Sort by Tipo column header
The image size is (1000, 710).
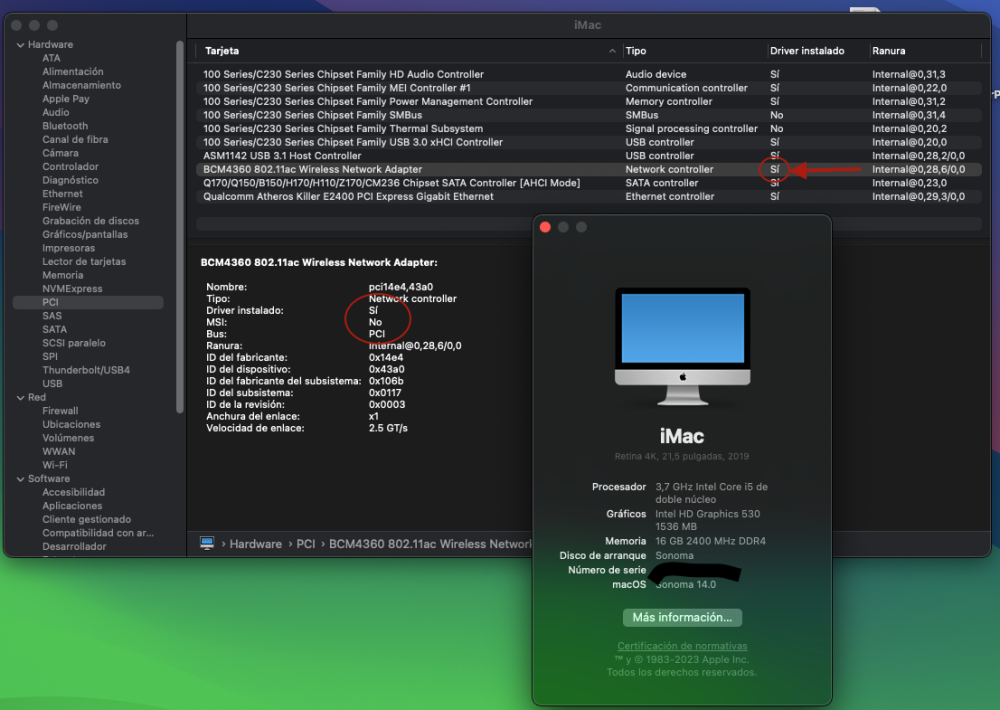(636, 51)
